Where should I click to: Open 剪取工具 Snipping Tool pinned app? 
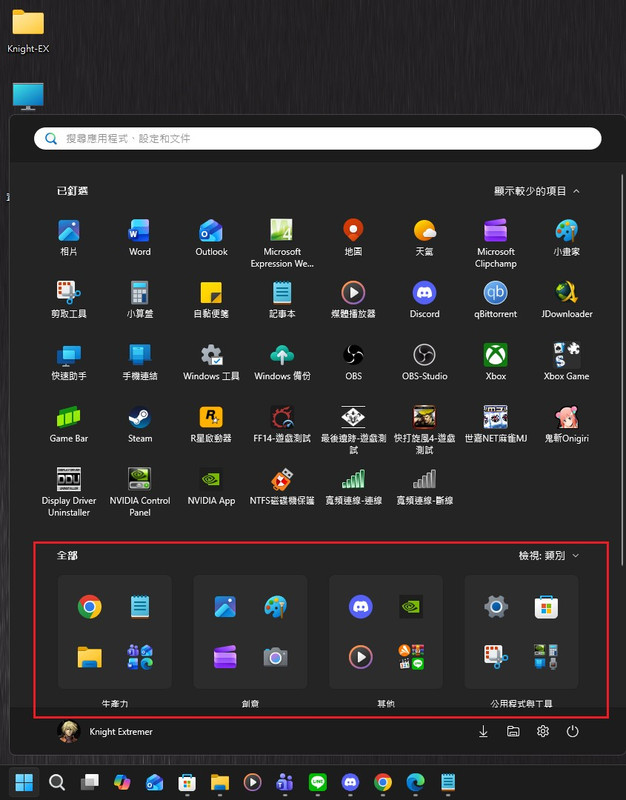[68, 299]
